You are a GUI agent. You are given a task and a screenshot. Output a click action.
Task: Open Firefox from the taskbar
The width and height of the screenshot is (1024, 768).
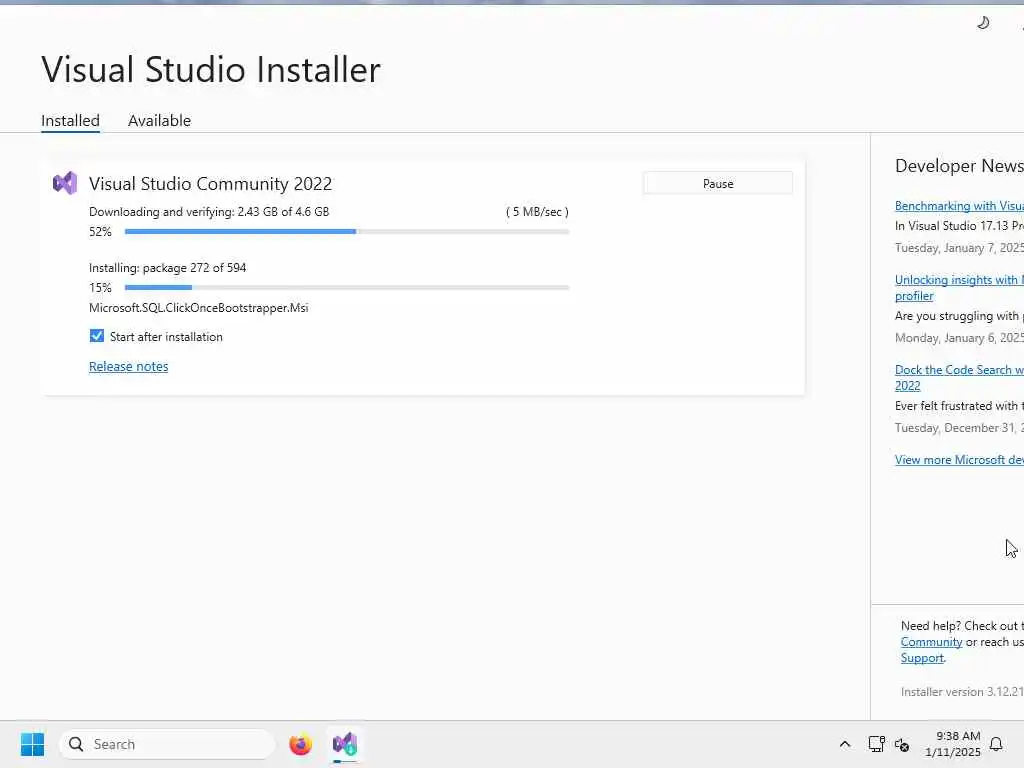[300, 744]
